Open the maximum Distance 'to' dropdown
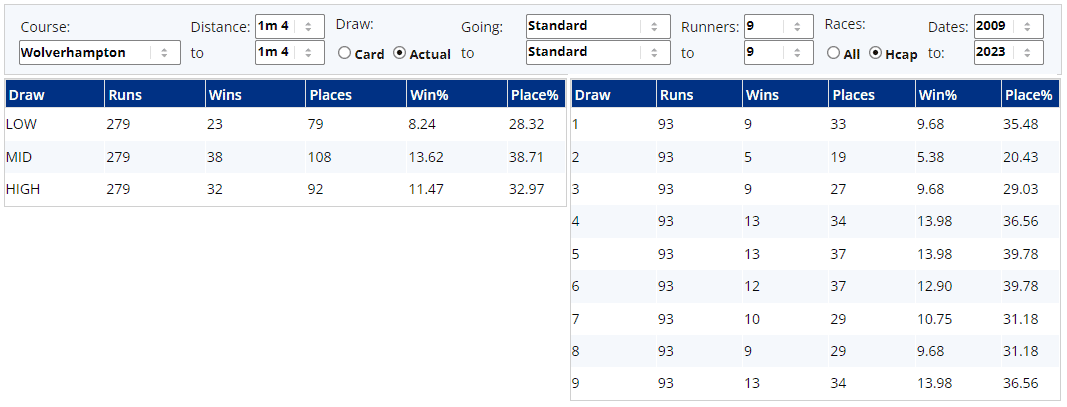 [x=289, y=53]
